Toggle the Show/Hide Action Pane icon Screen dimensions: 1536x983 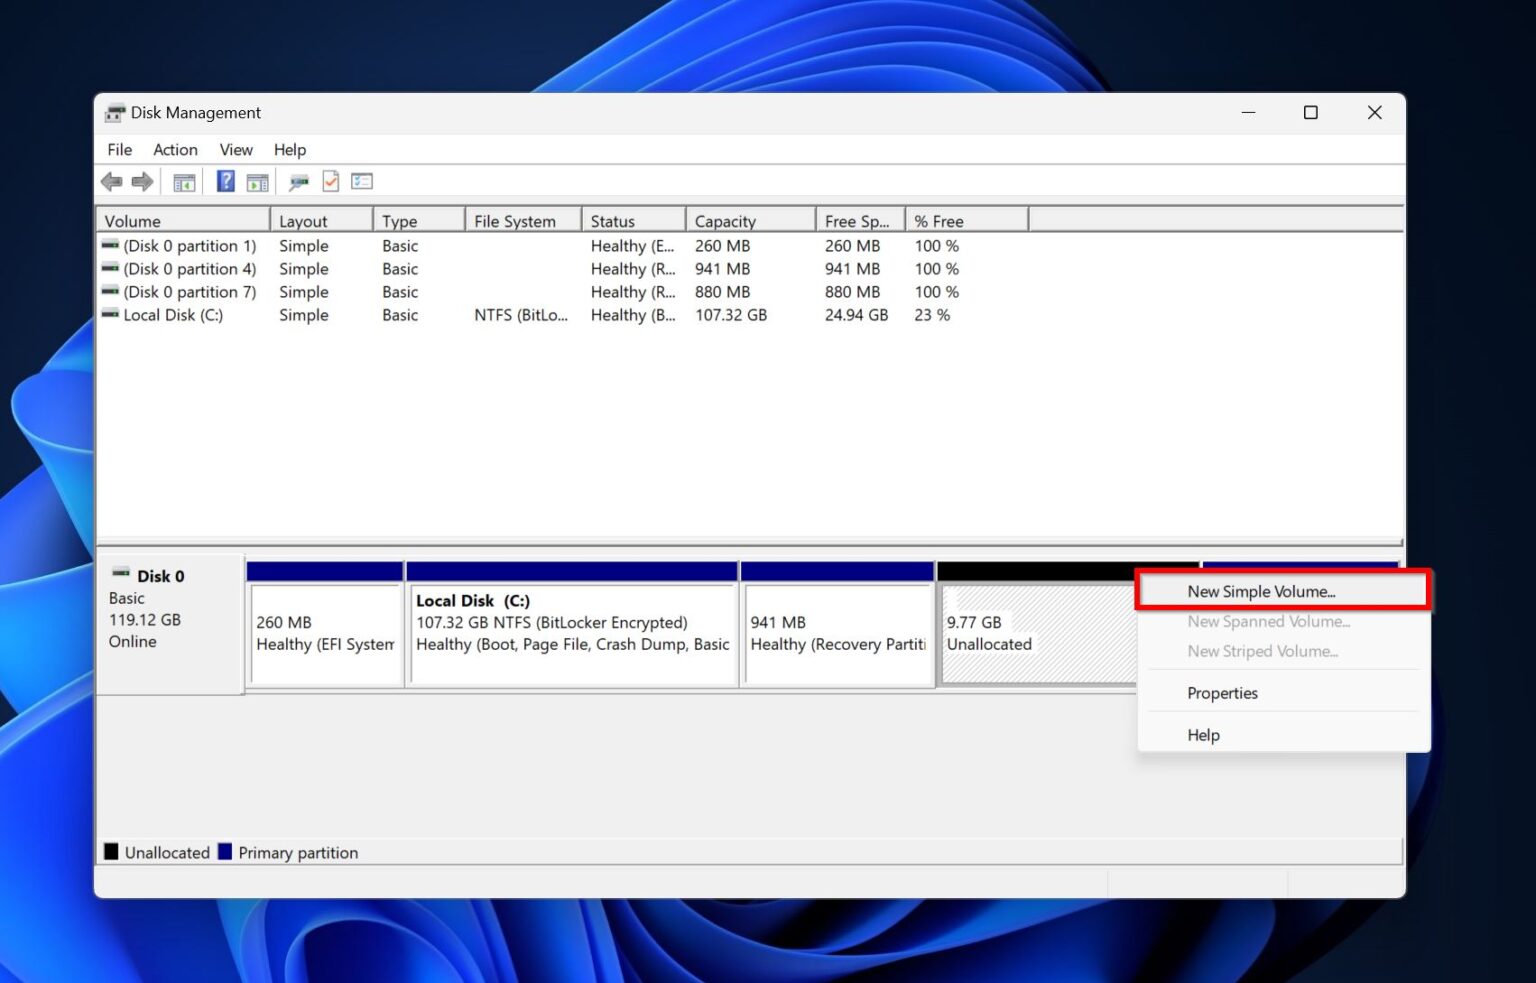258,181
